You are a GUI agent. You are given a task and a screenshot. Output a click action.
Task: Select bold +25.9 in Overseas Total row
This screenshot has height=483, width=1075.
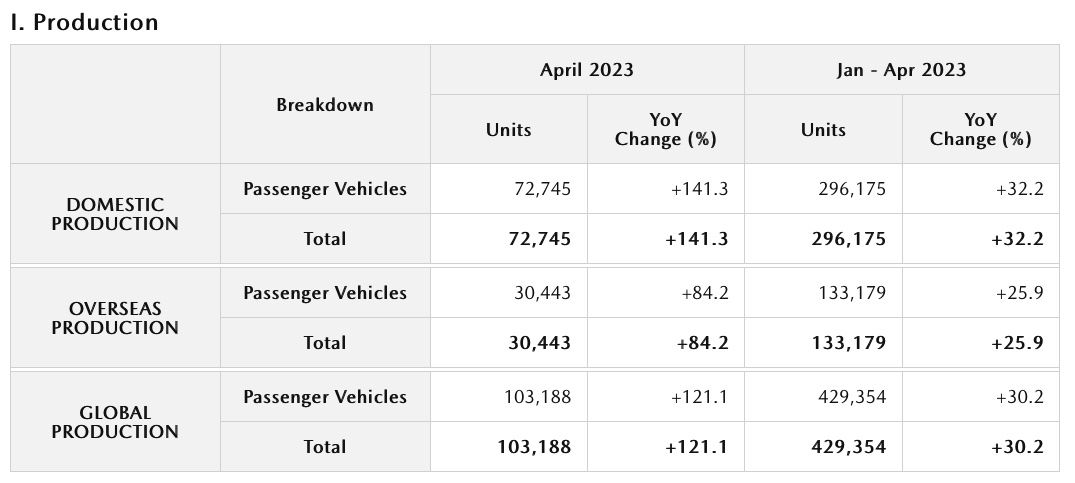[x=1017, y=343]
